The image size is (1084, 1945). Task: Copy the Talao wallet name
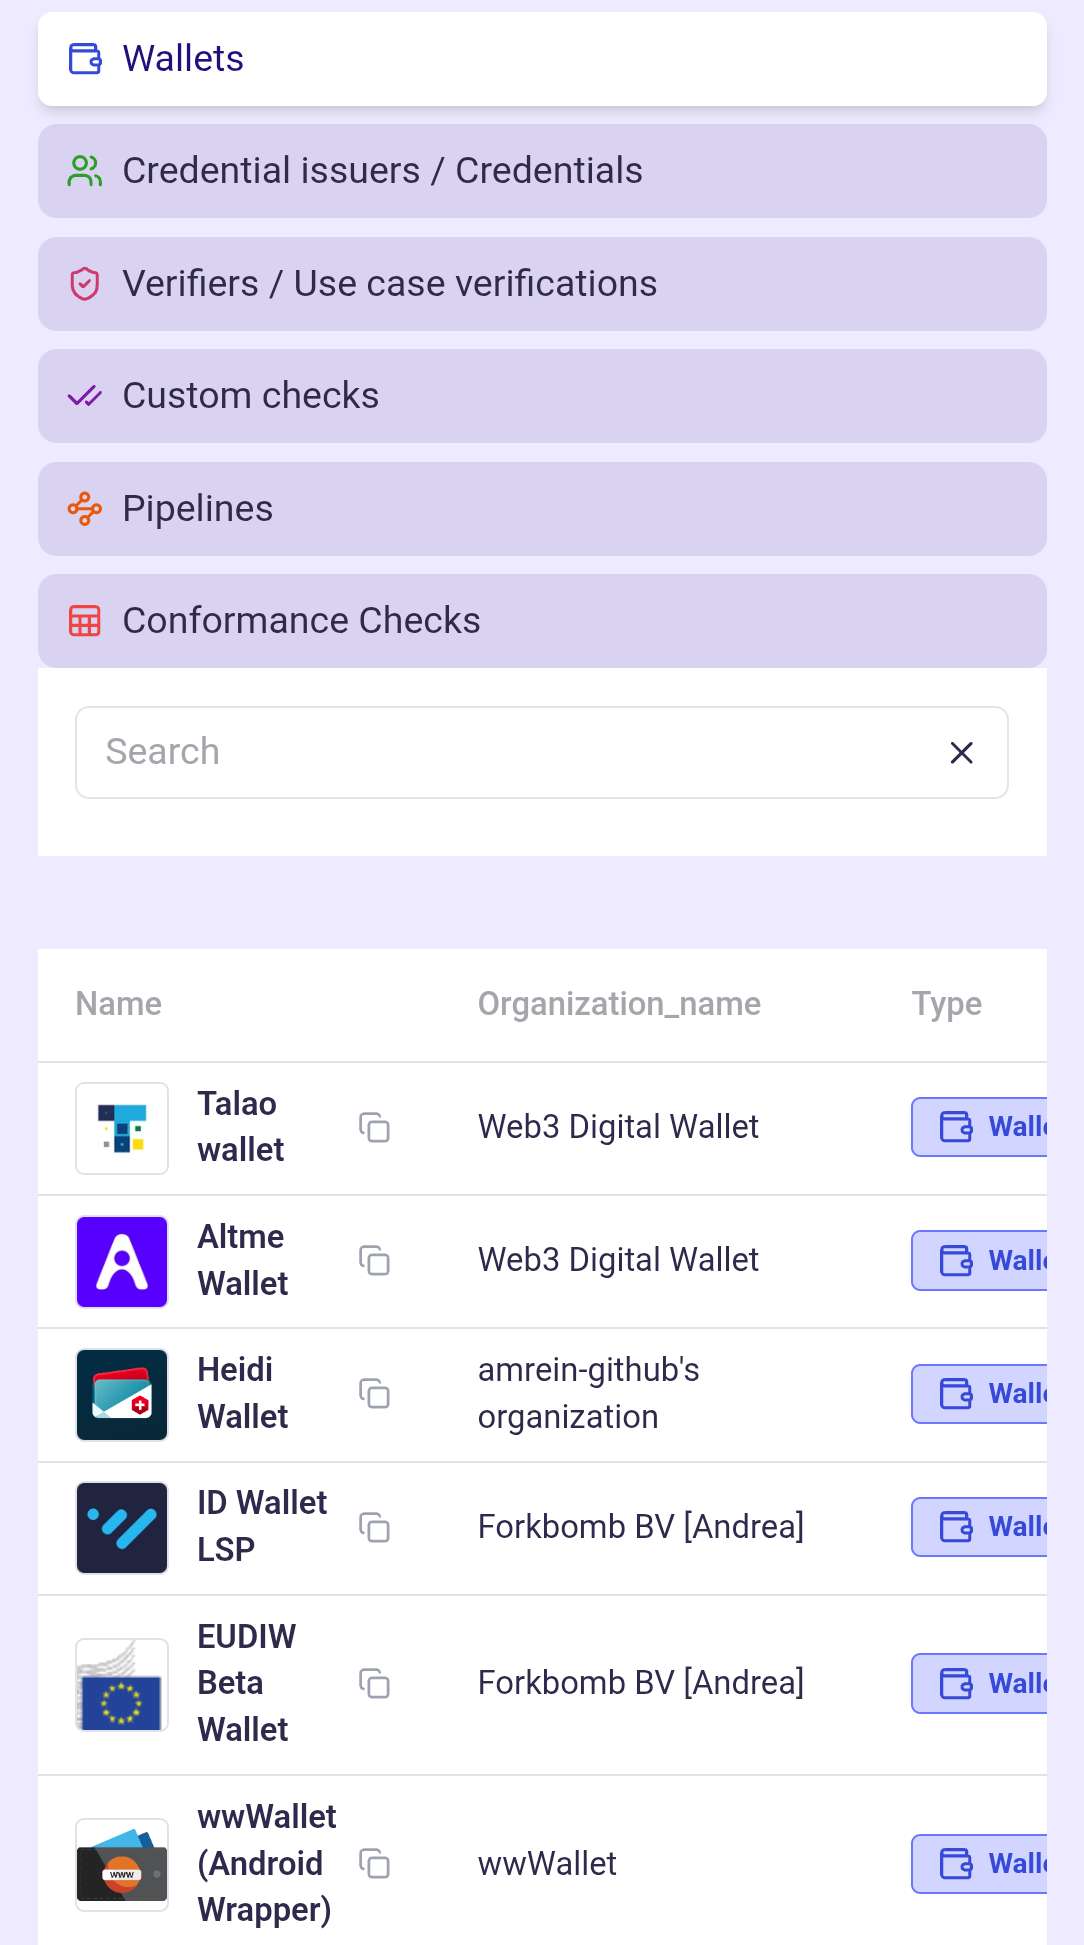click(374, 1127)
